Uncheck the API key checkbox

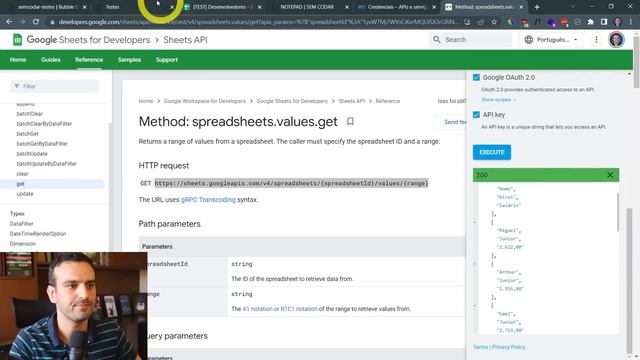(476, 115)
